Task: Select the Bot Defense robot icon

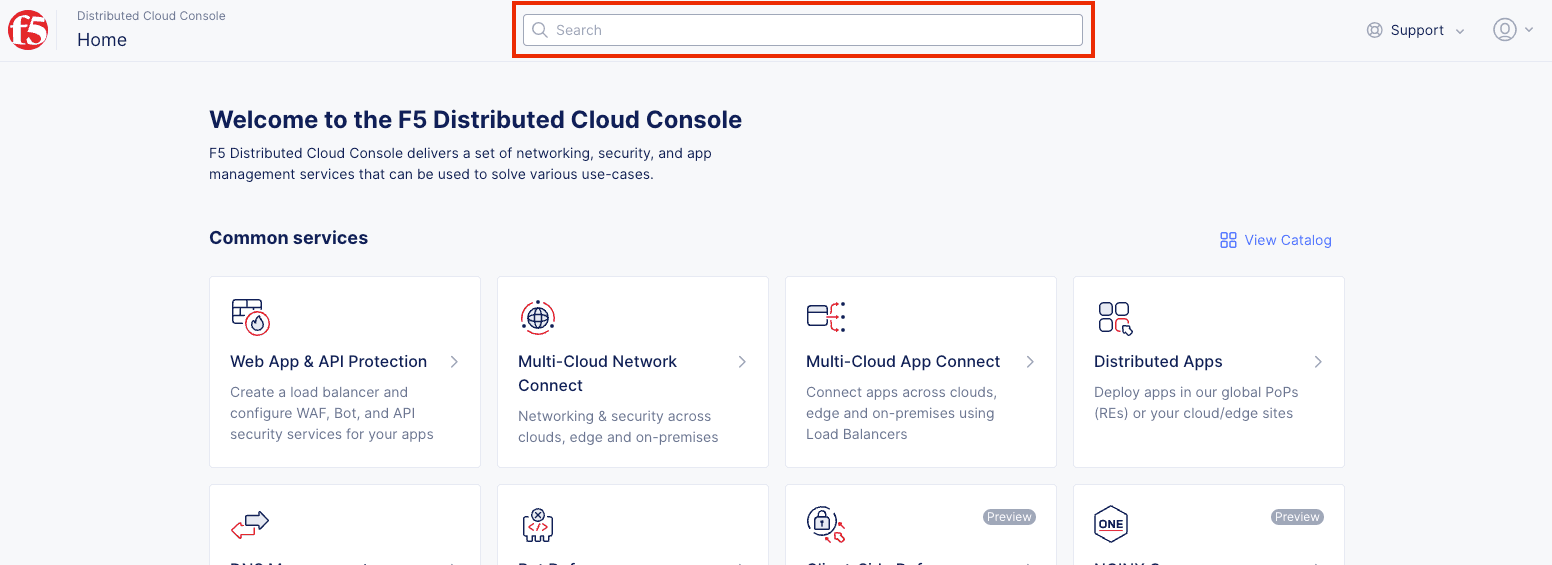Action: click(x=538, y=524)
